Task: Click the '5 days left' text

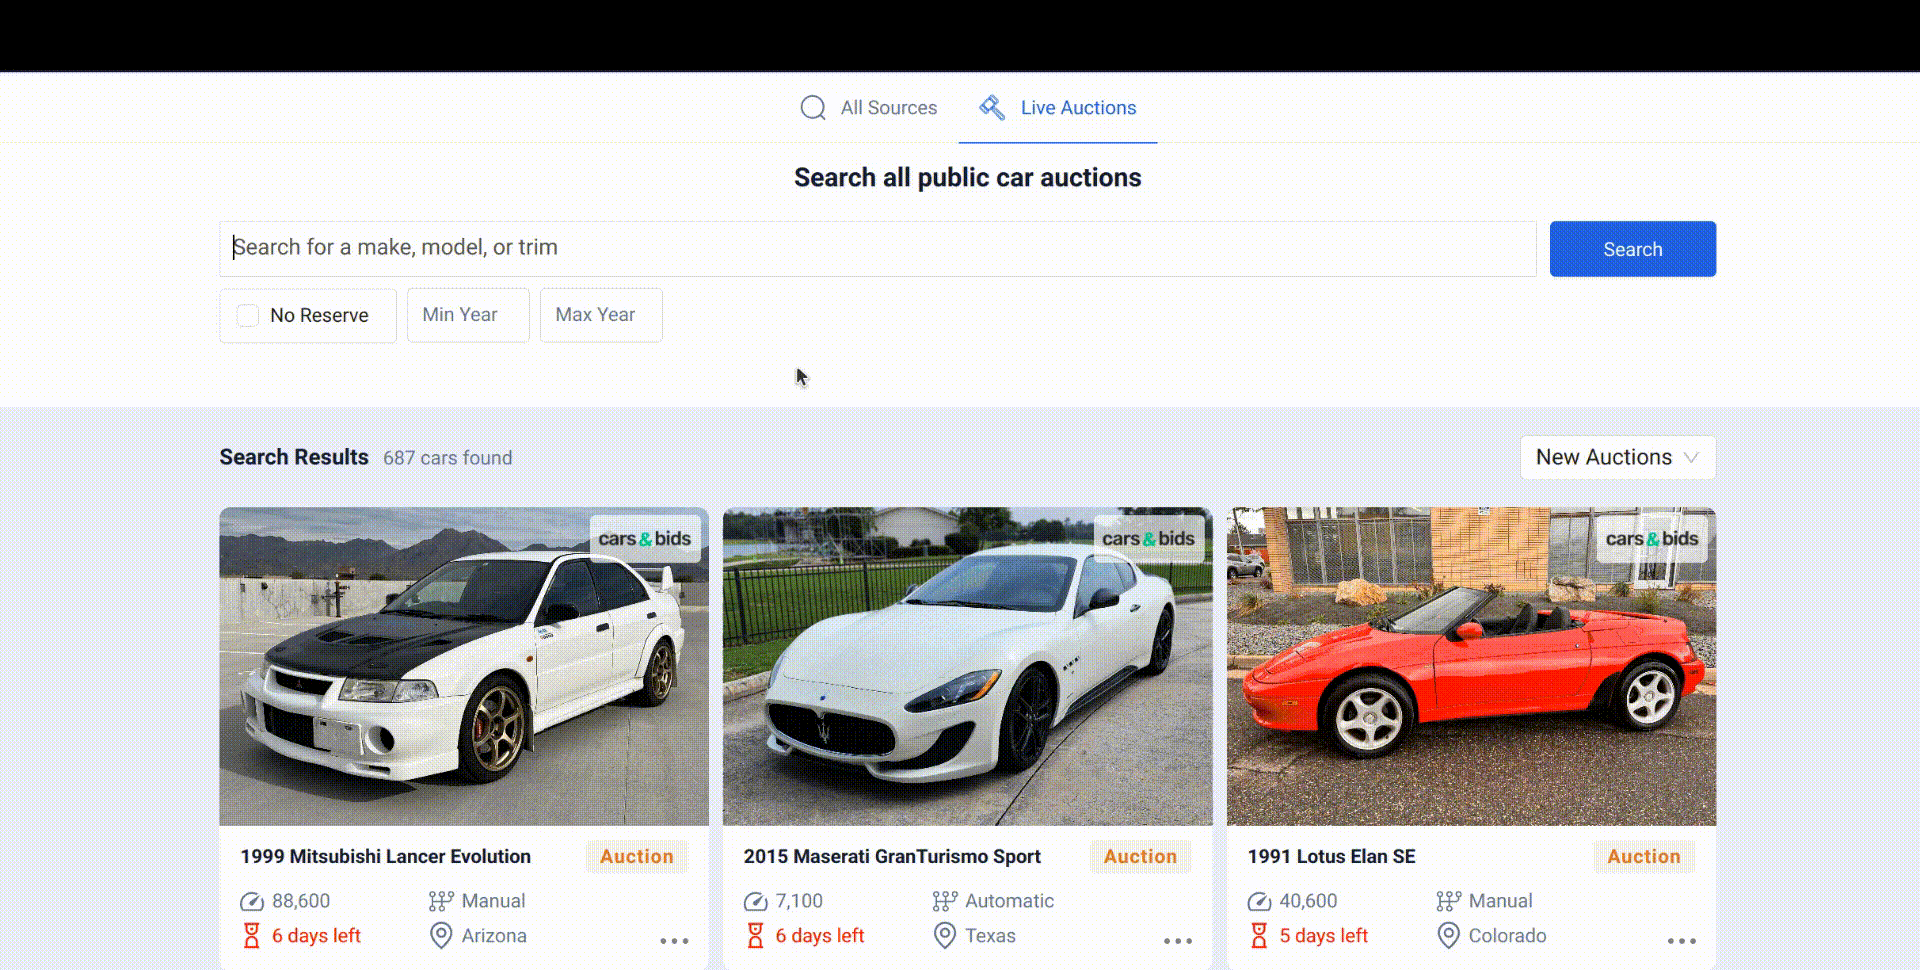Action: click(1323, 936)
